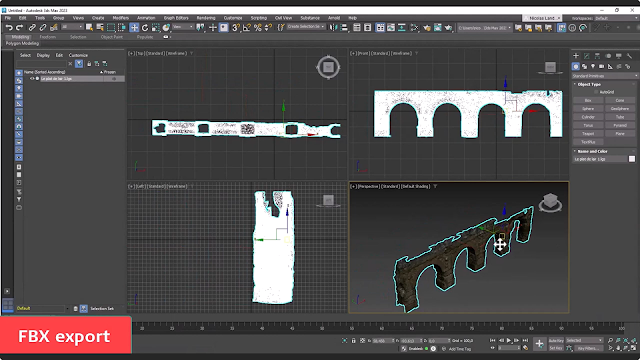Viewport: 640px width, 360px height.
Task: Click the Cylinder primitive button
Action: (588, 117)
